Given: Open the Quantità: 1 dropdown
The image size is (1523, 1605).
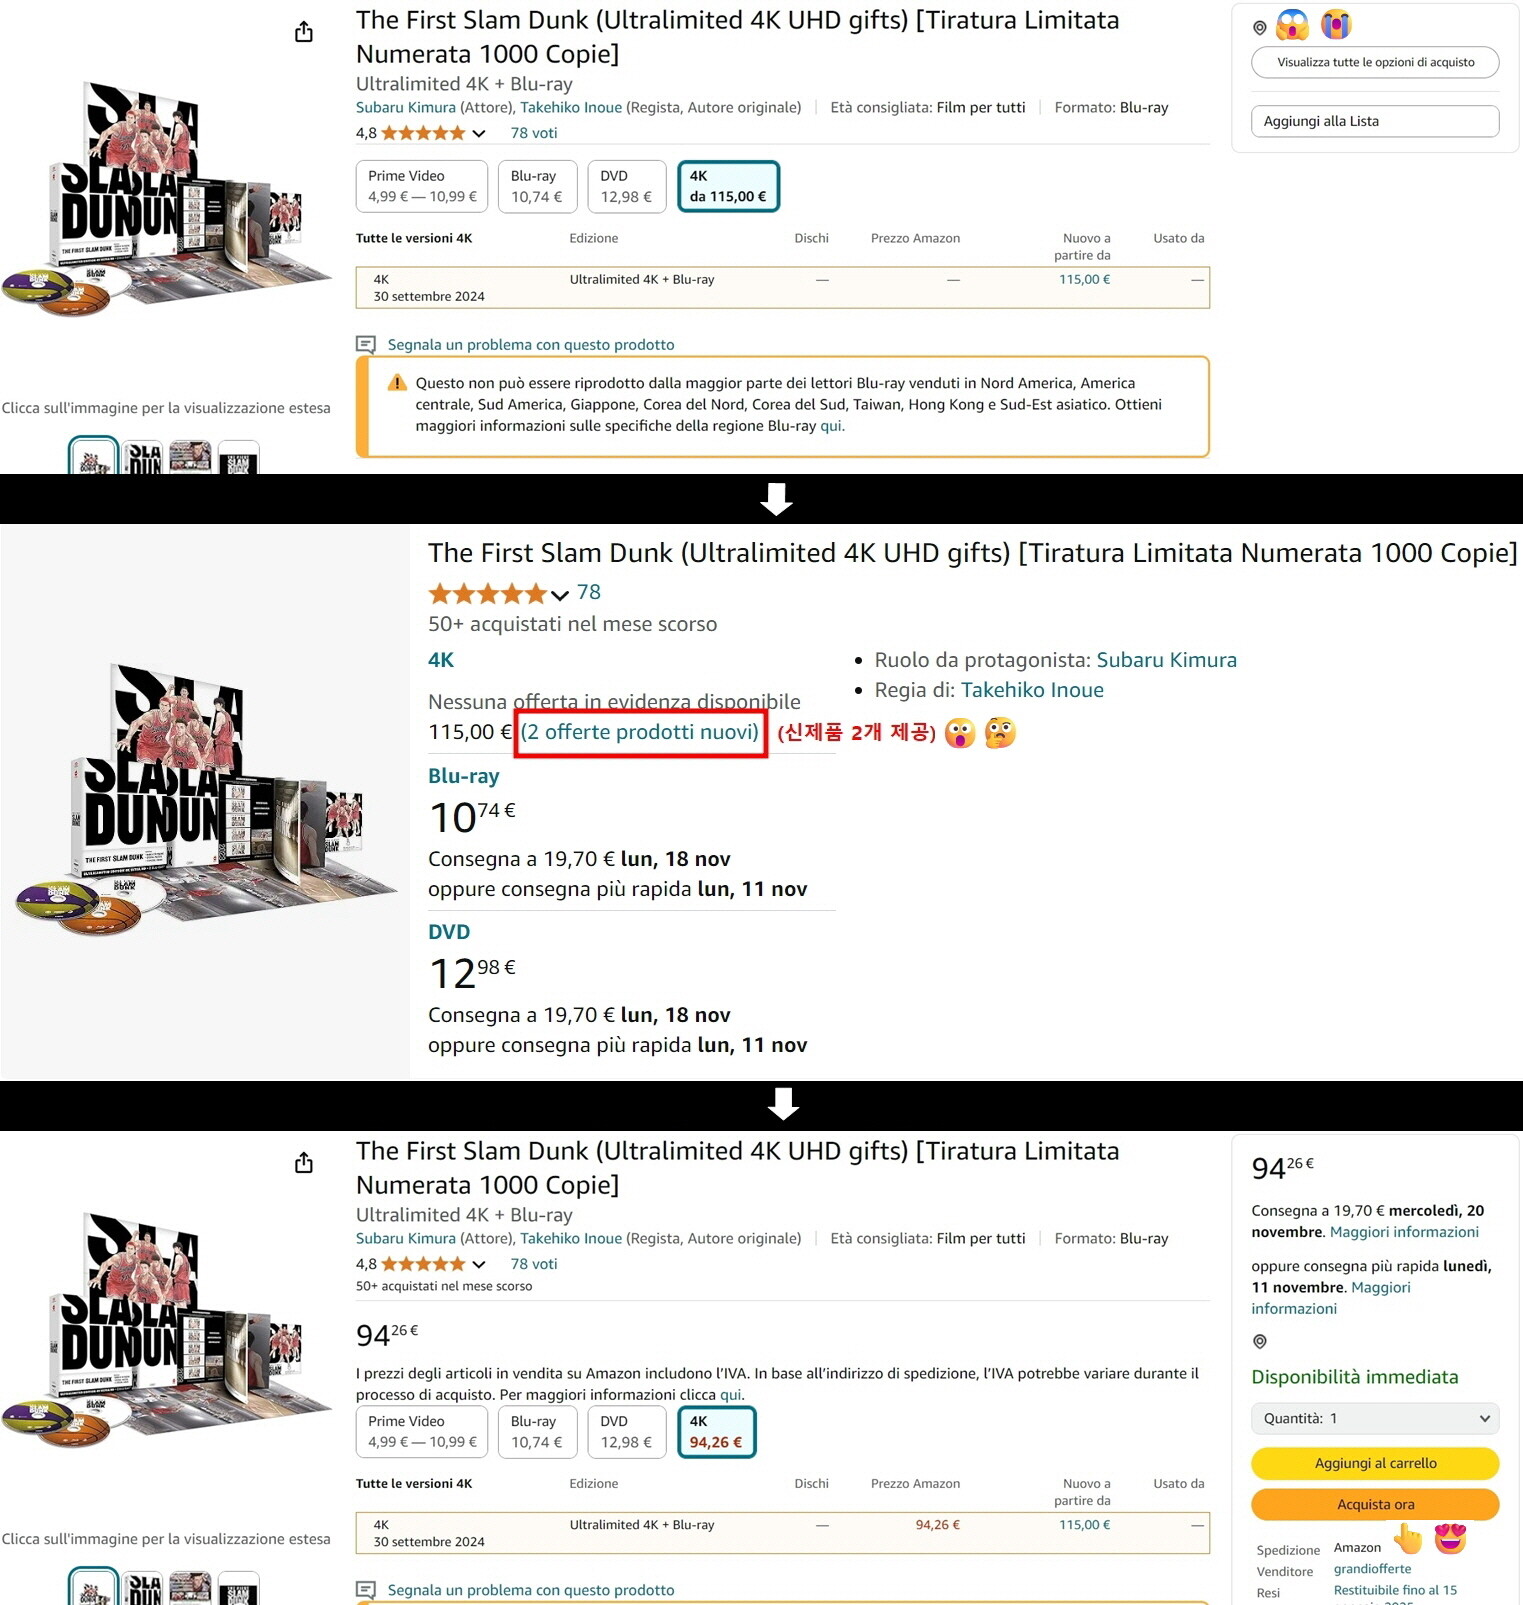Looking at the screenshot, I should [x=1375, y=1418].
